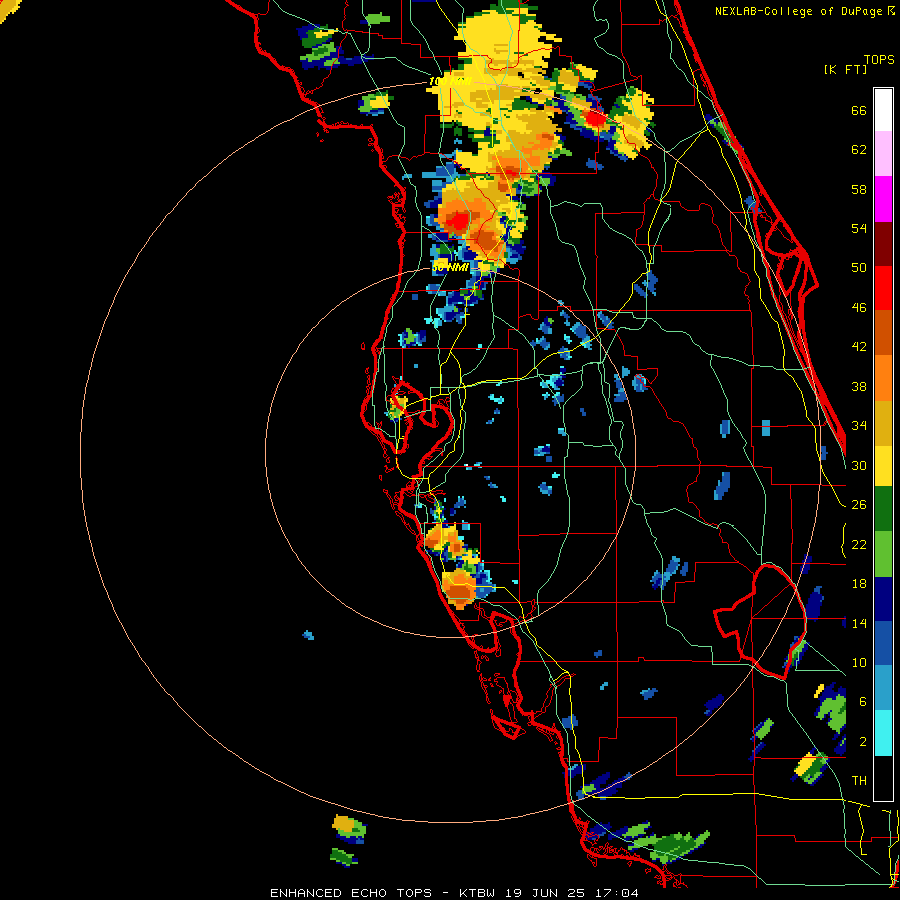This screenshot has width=900, height=900.
Task: Click the 42 legend value
Action: [x=859, y=347]
